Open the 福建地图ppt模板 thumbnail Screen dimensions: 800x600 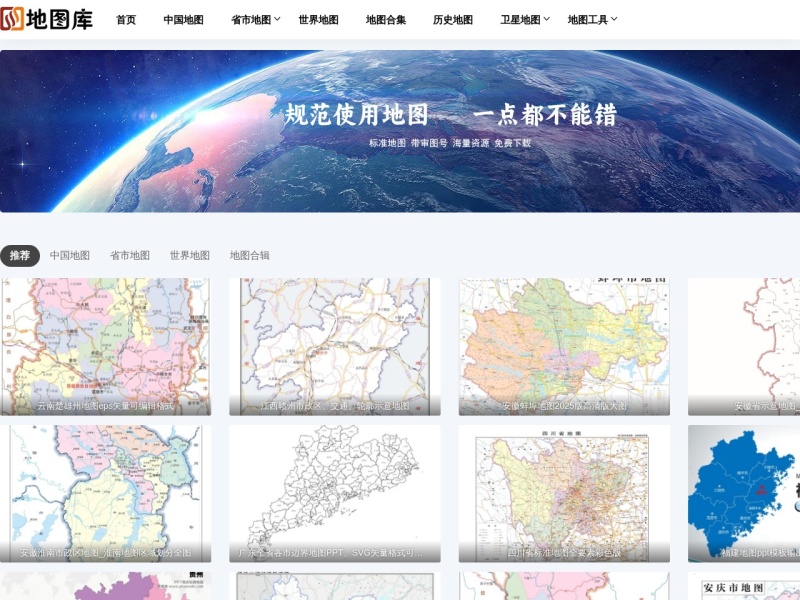744,493
